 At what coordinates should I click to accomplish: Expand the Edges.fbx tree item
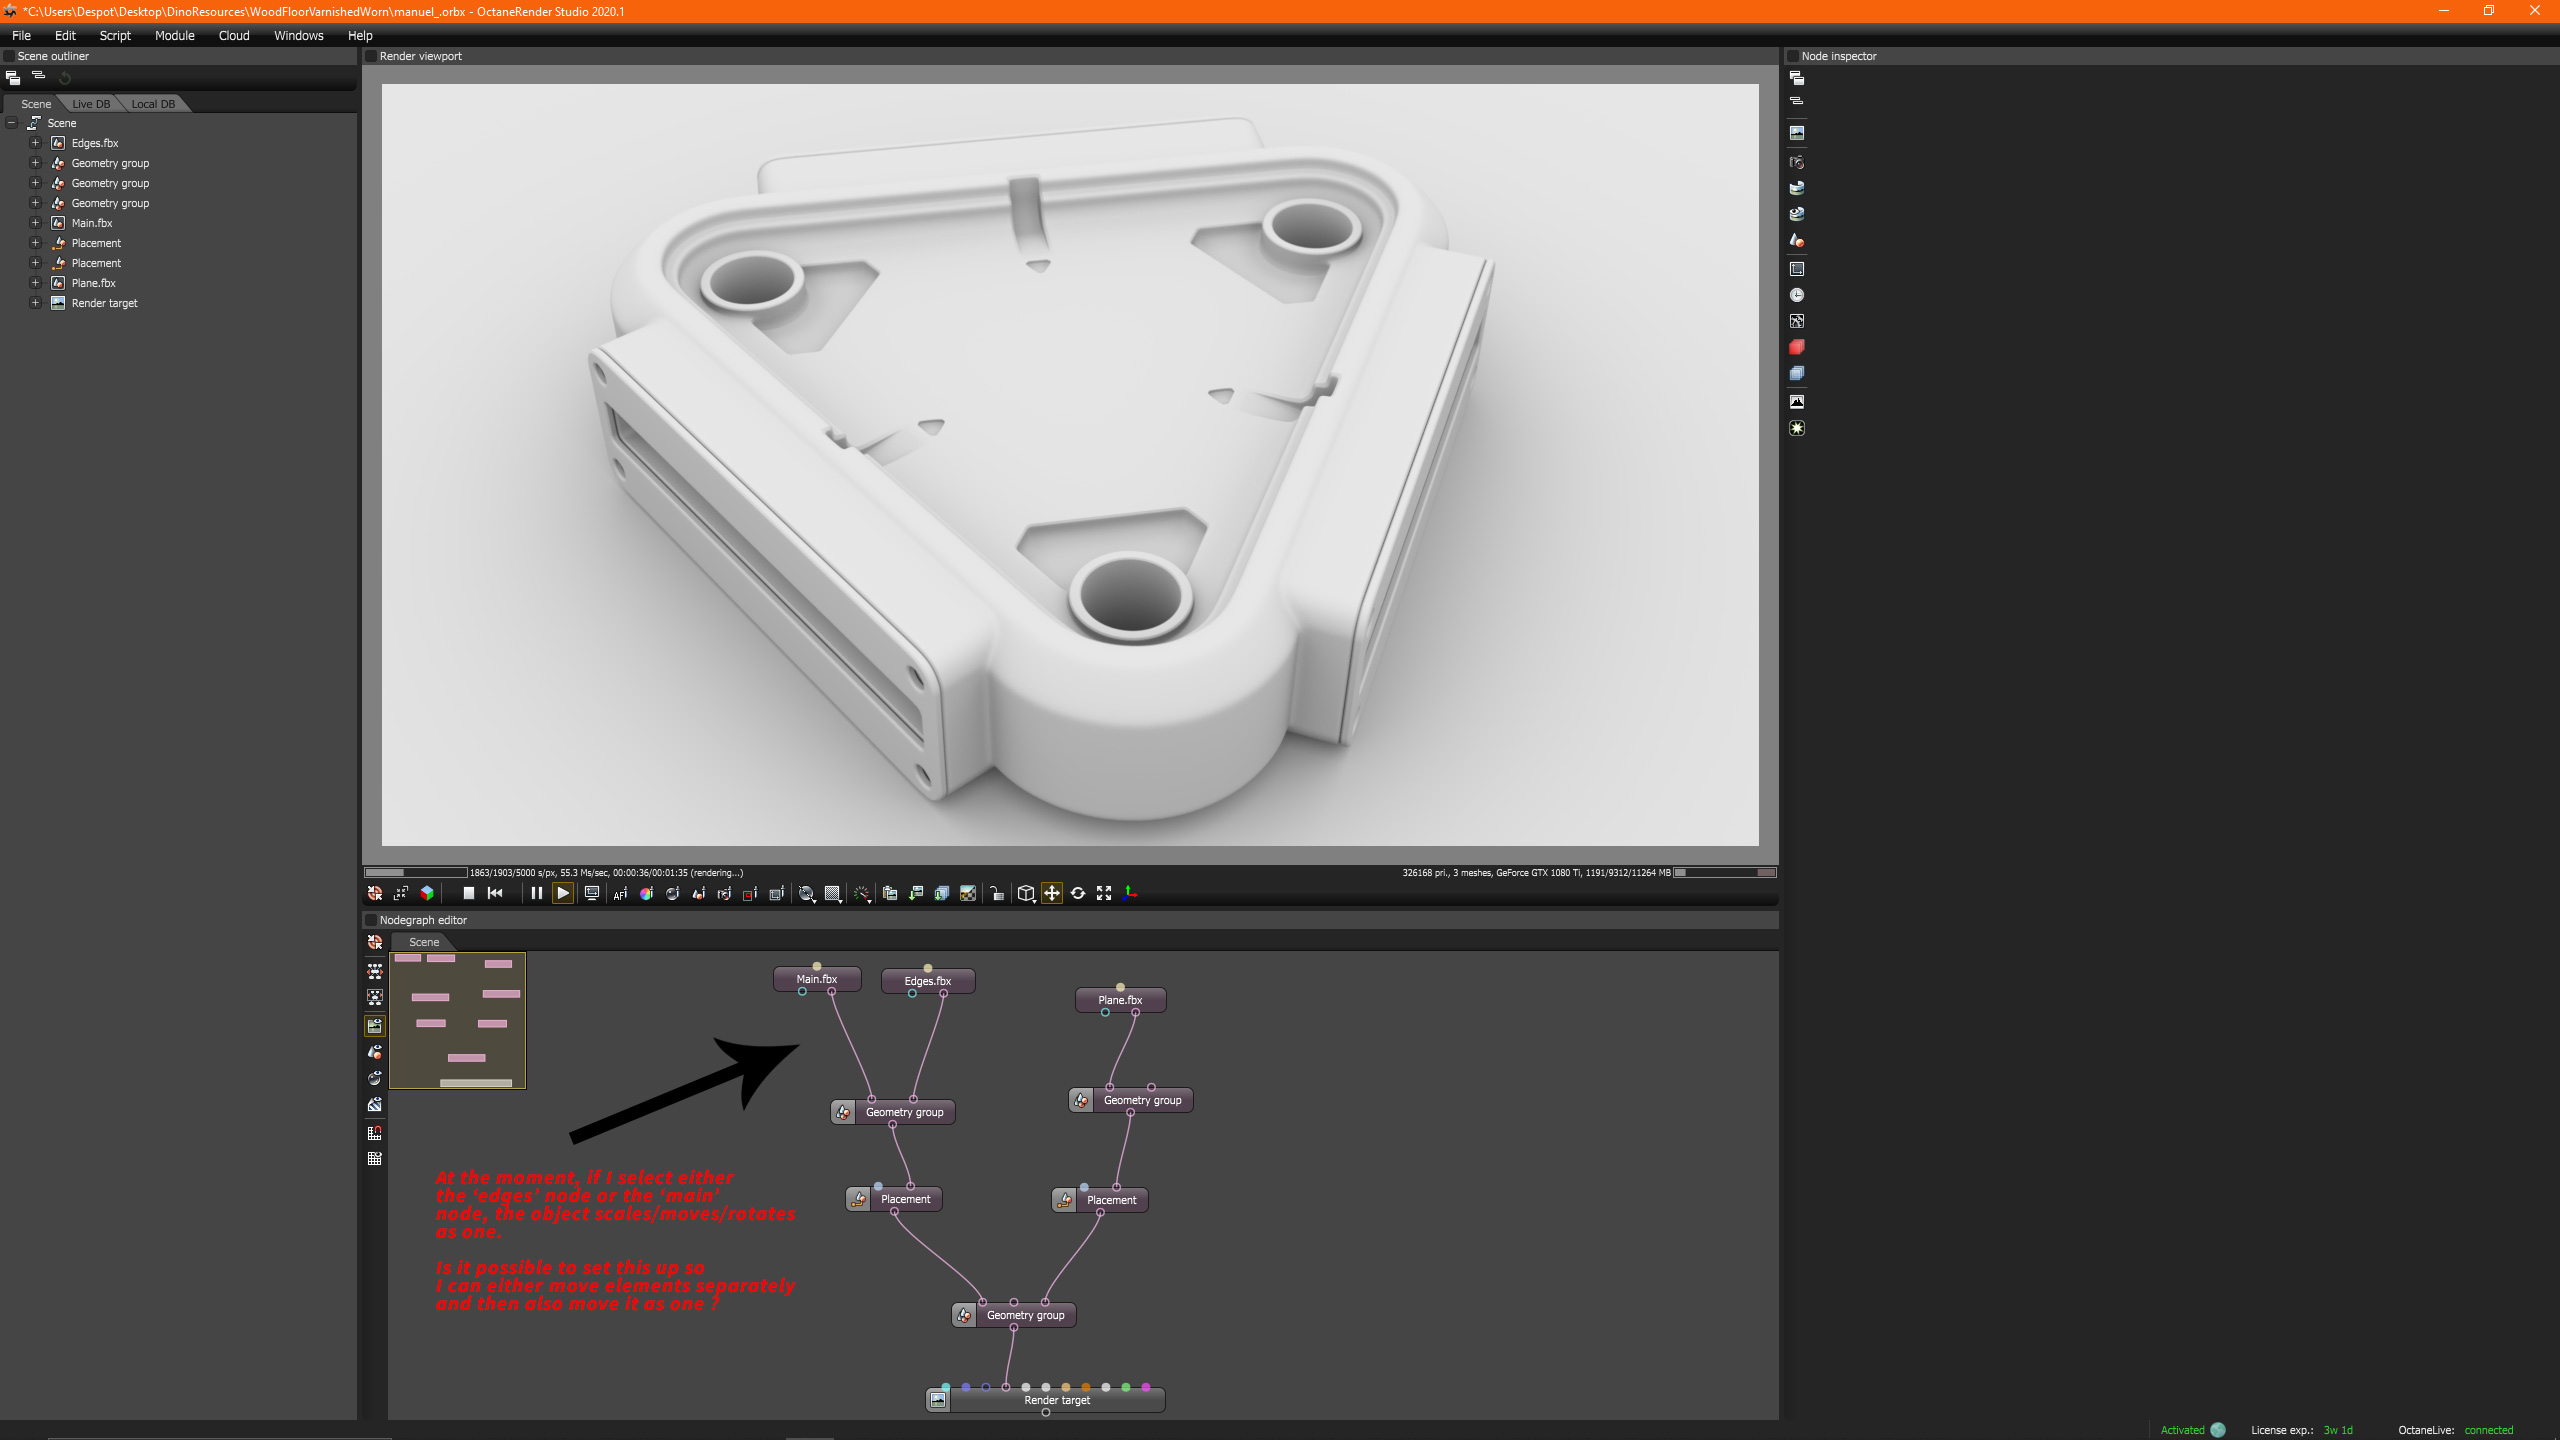[x=35, y=143]
